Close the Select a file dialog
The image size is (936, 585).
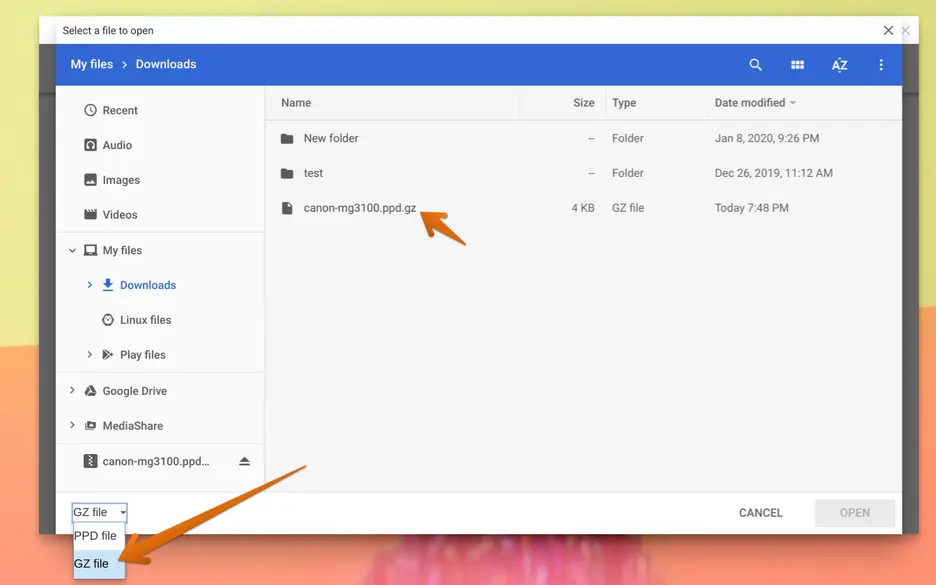pos(888,30)
